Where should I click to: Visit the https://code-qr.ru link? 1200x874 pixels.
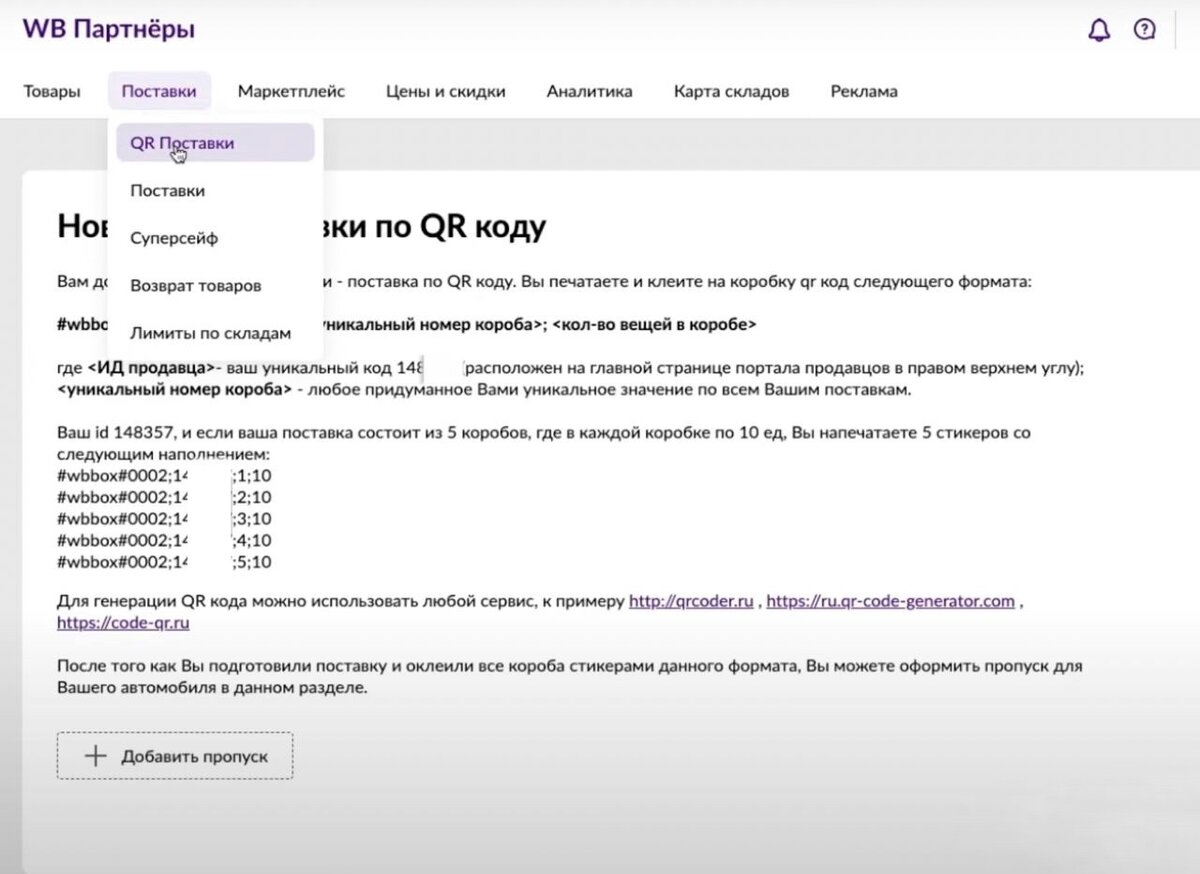(124, 622)
